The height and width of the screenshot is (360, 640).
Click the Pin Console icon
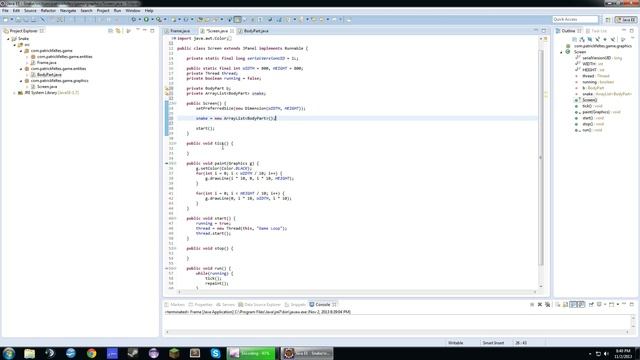(591, 304)
